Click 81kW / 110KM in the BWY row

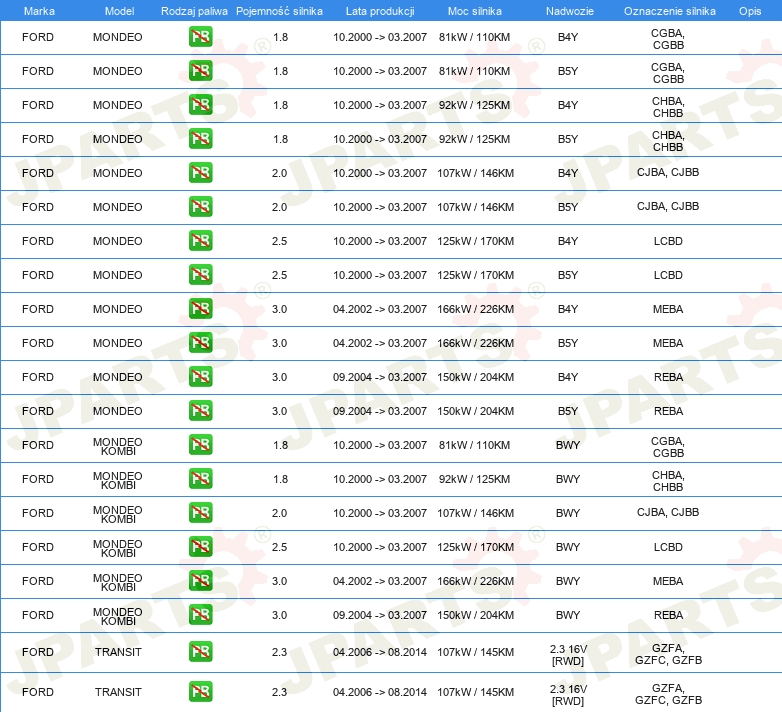pyautogui.click(x=474, y=445)
